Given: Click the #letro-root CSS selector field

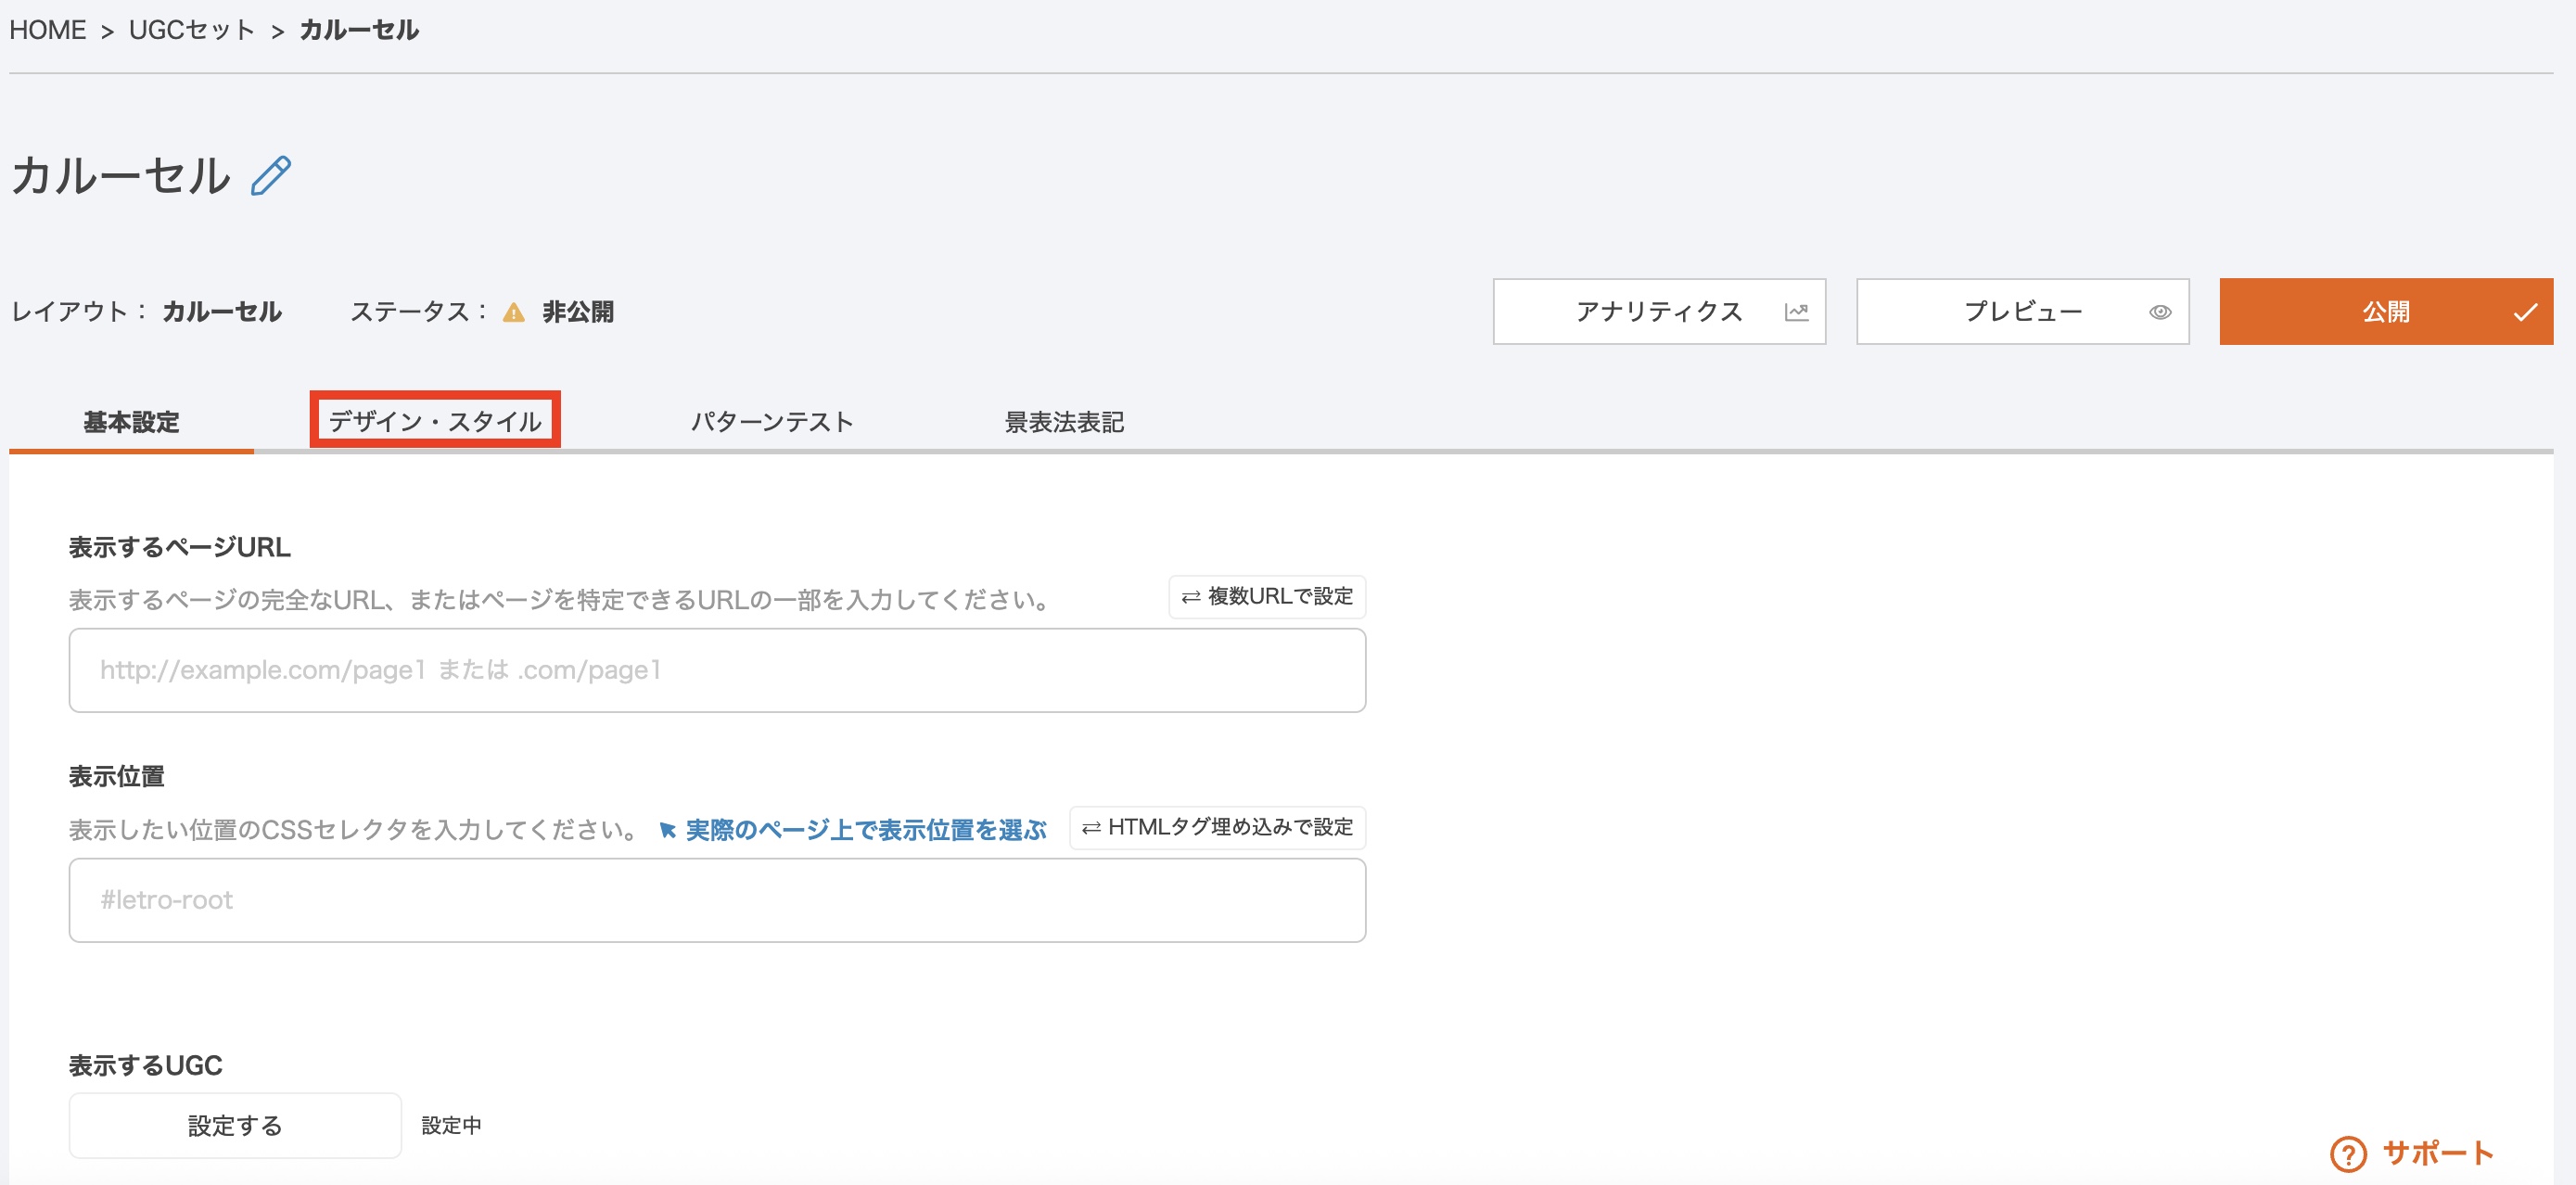Looking at the screenshot, I should tap(716, 900).
